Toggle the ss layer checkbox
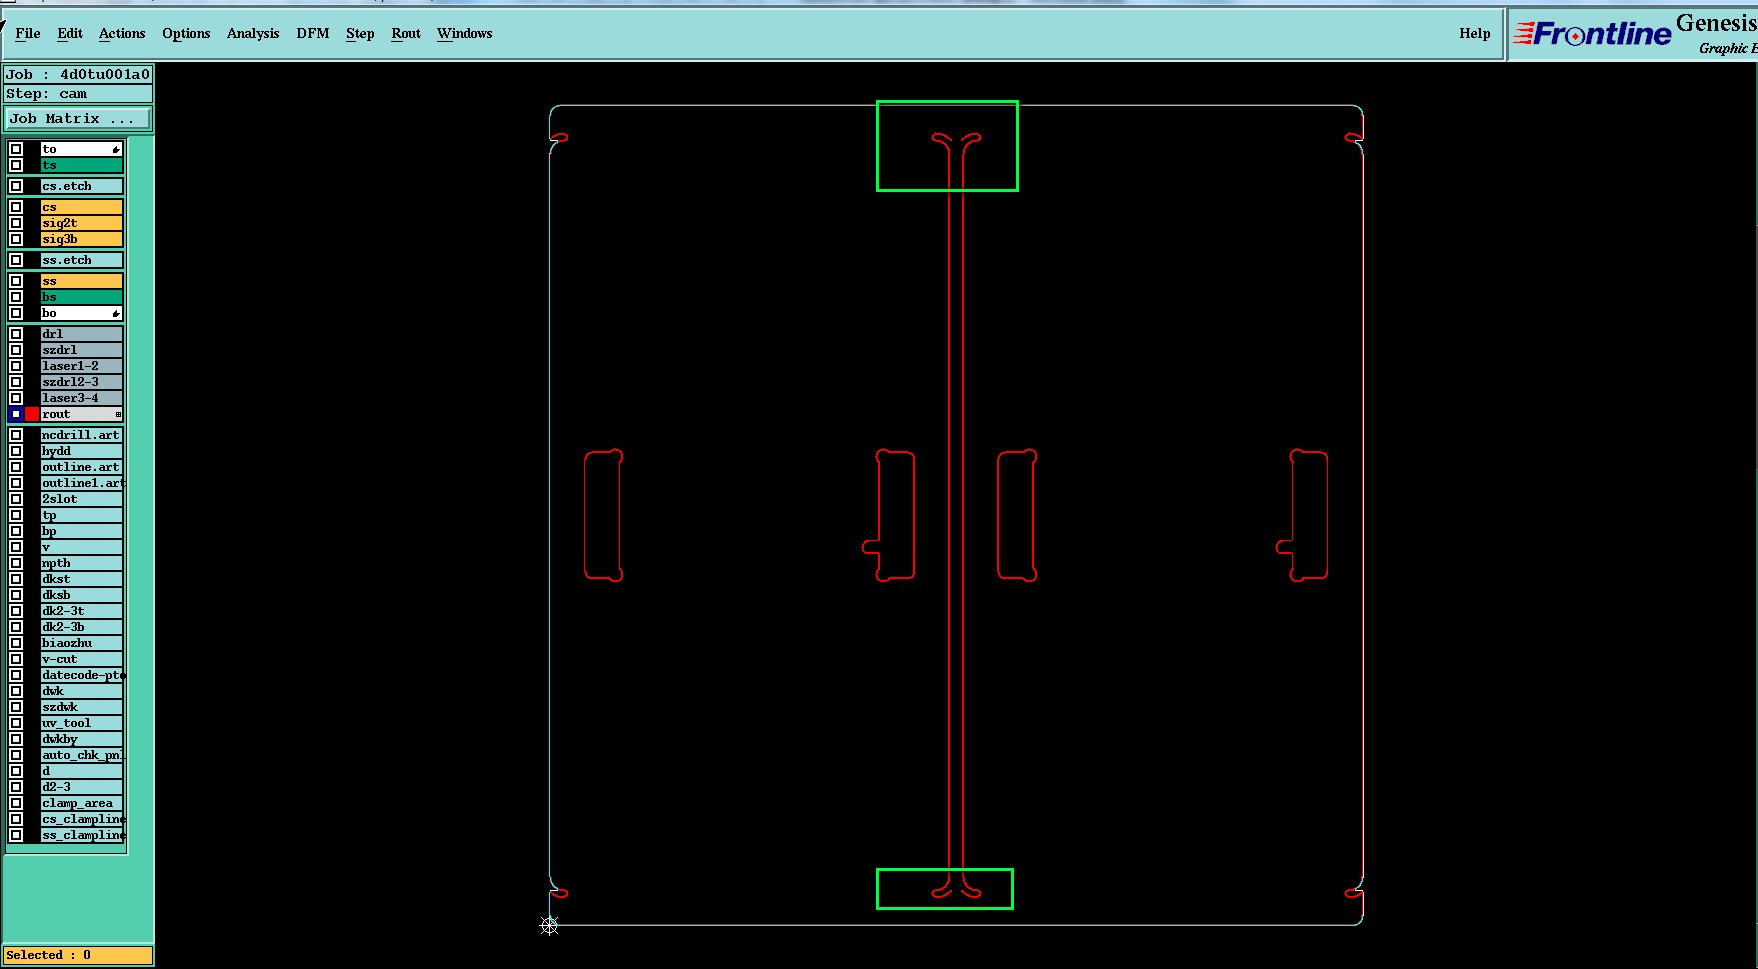 [x=16, y=281]
